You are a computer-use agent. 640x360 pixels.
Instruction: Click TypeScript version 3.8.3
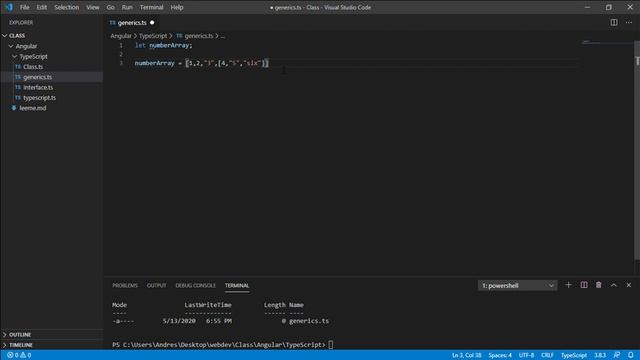tap(600, 355)
